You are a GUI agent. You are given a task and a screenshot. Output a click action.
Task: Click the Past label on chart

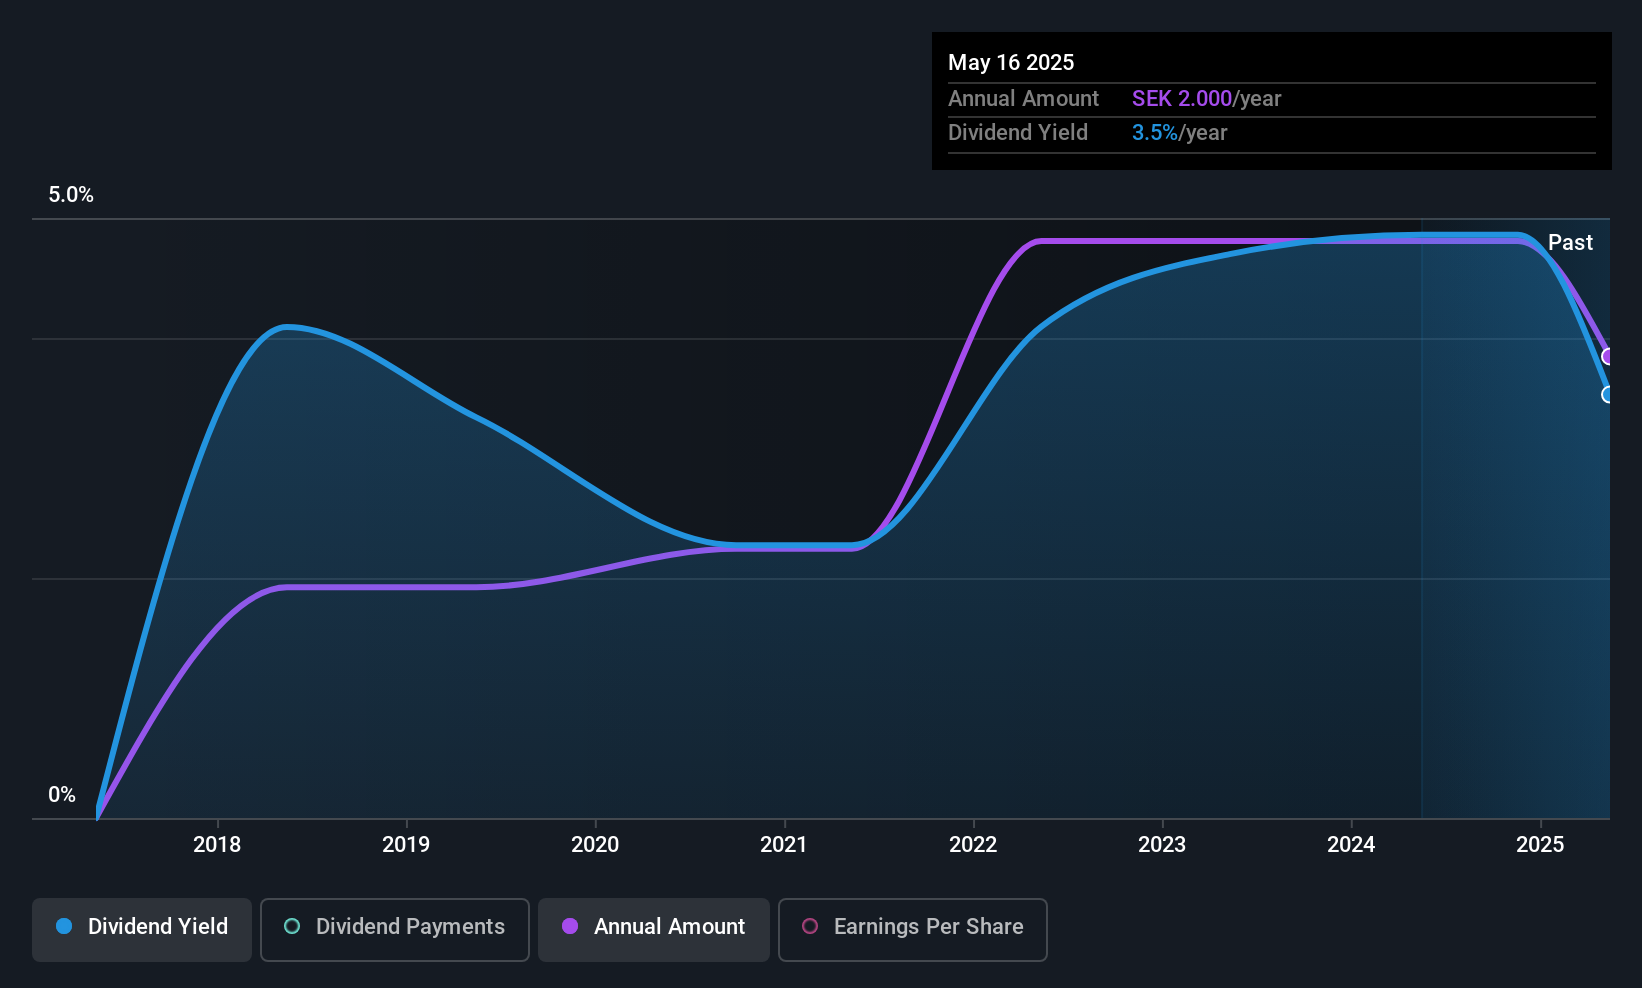click(x=1570, y=242)
